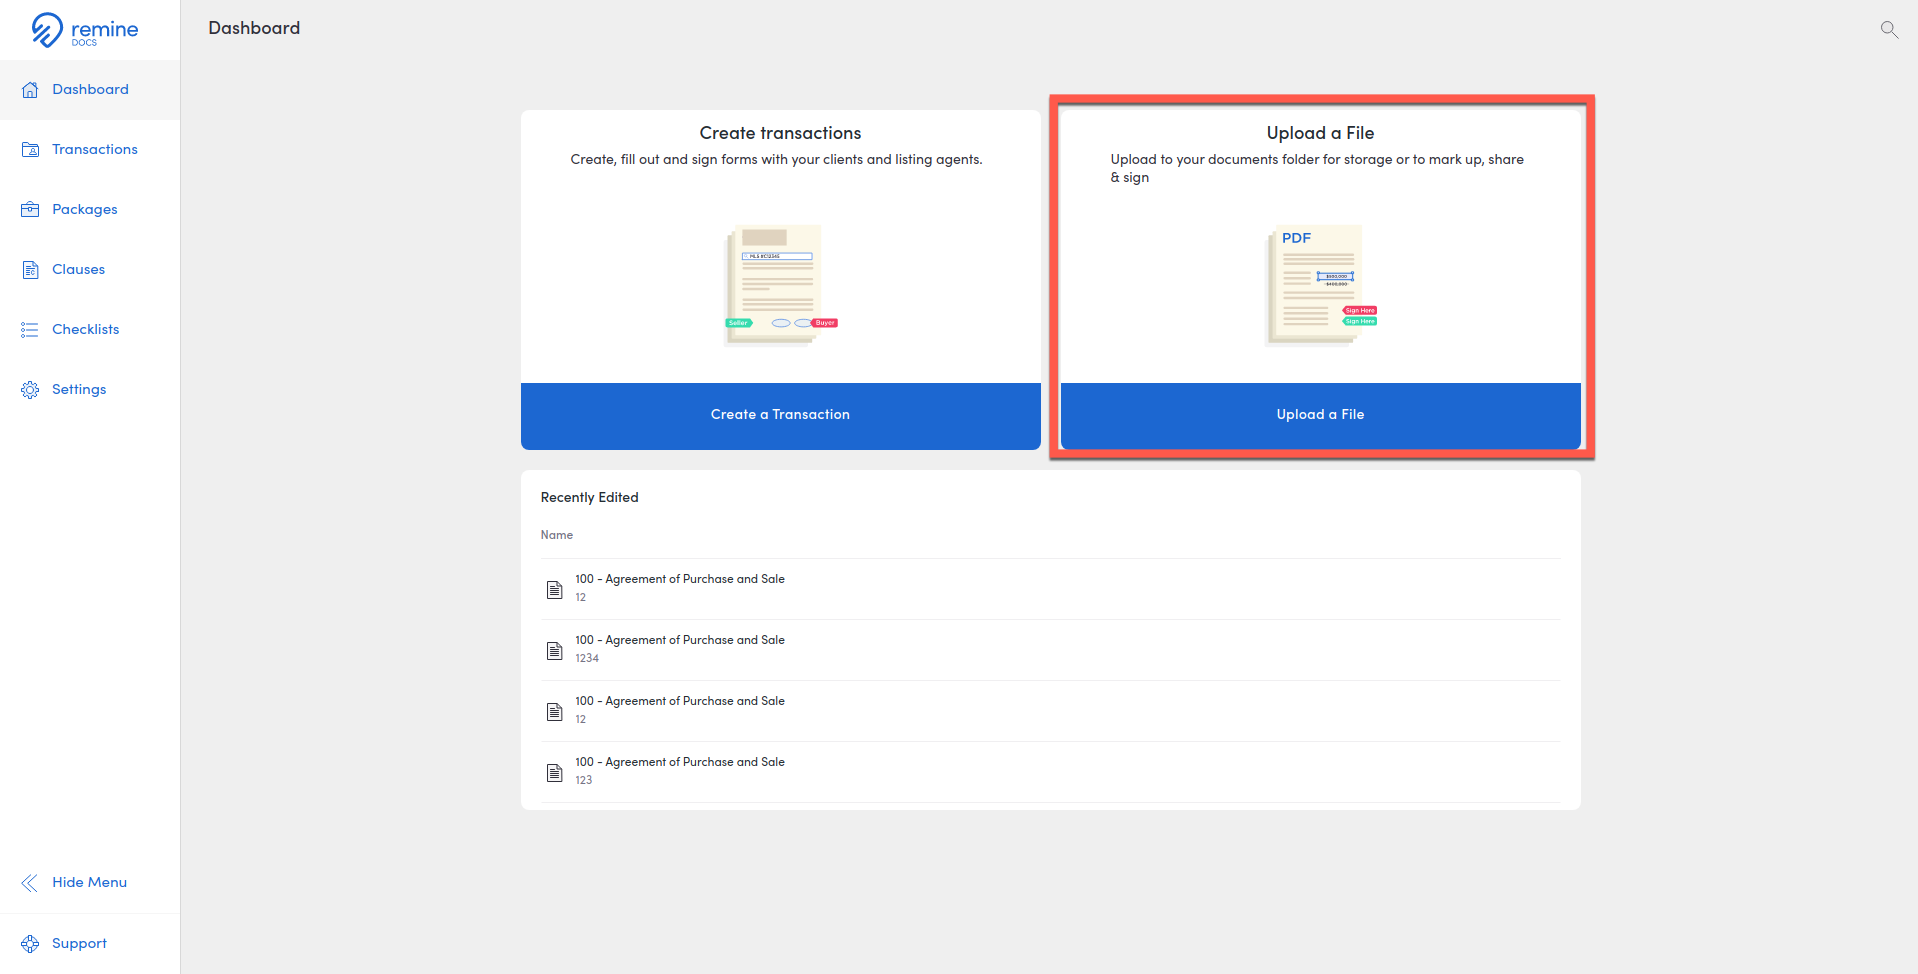Open the Packages sidebar item
The height and width of the screenshot is (974, 1918).
point(90,210)
